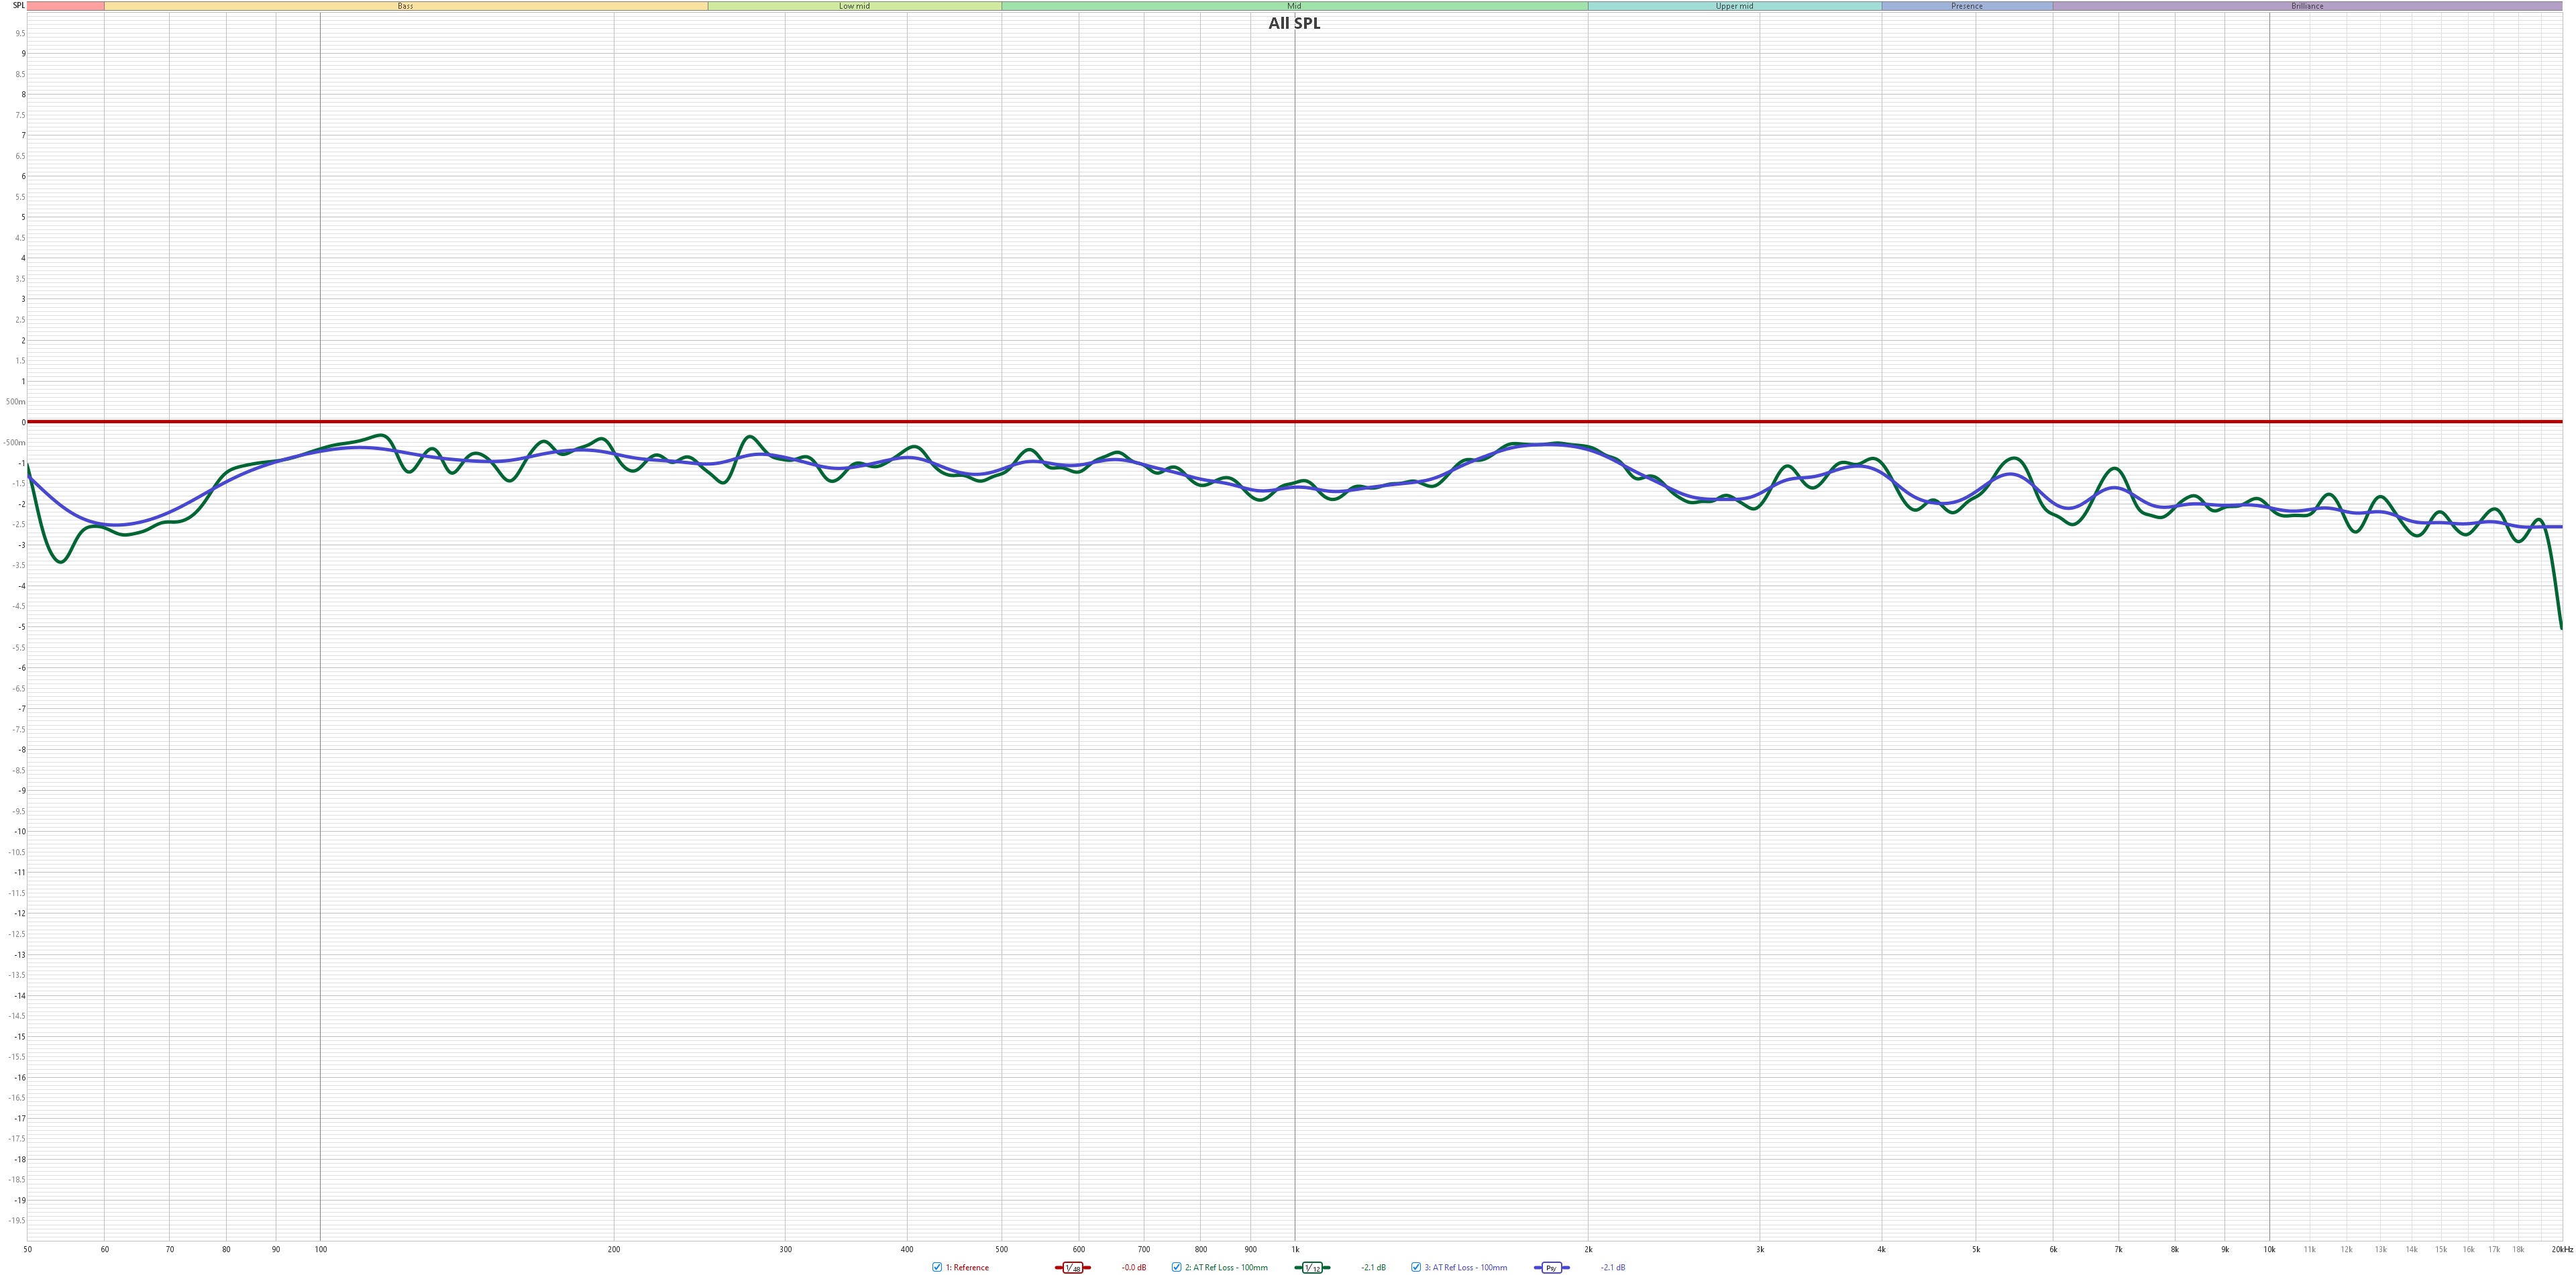Click the green -2.1 dB legend readout
Screen dimensions: 2576x1275
[1373, 1267]
